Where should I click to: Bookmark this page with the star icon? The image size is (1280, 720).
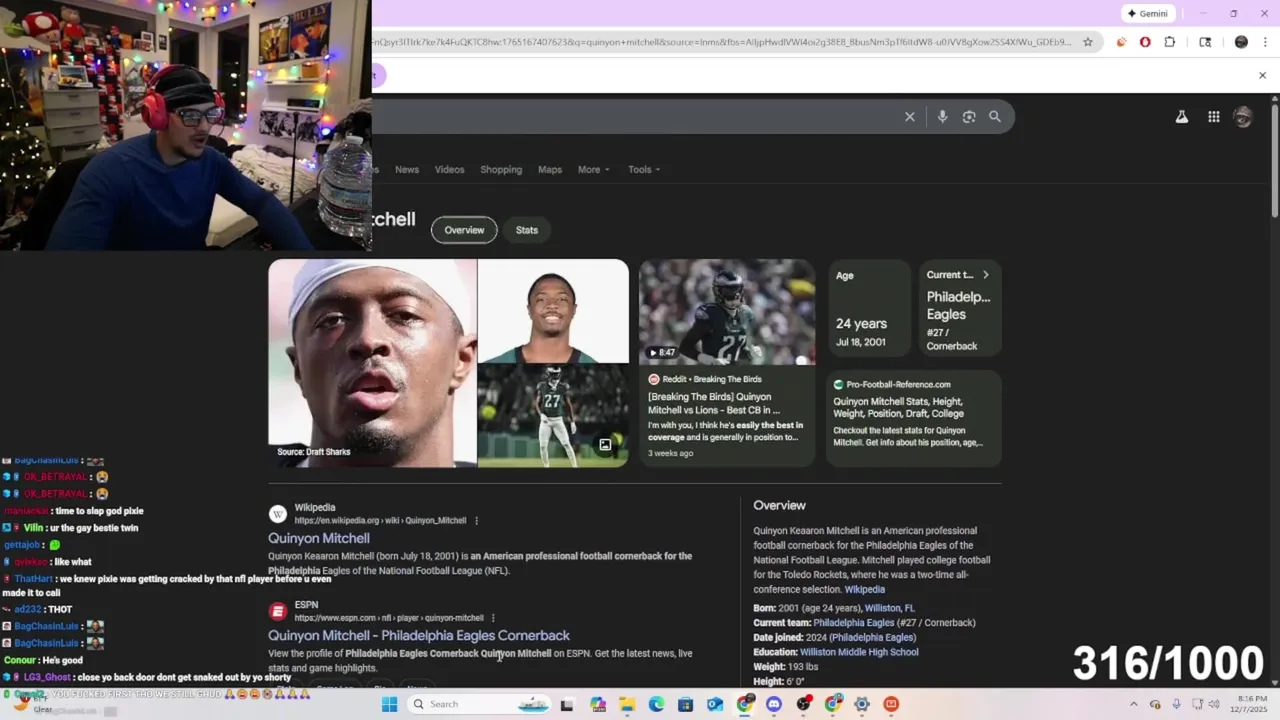click(x=1088, y=42)
